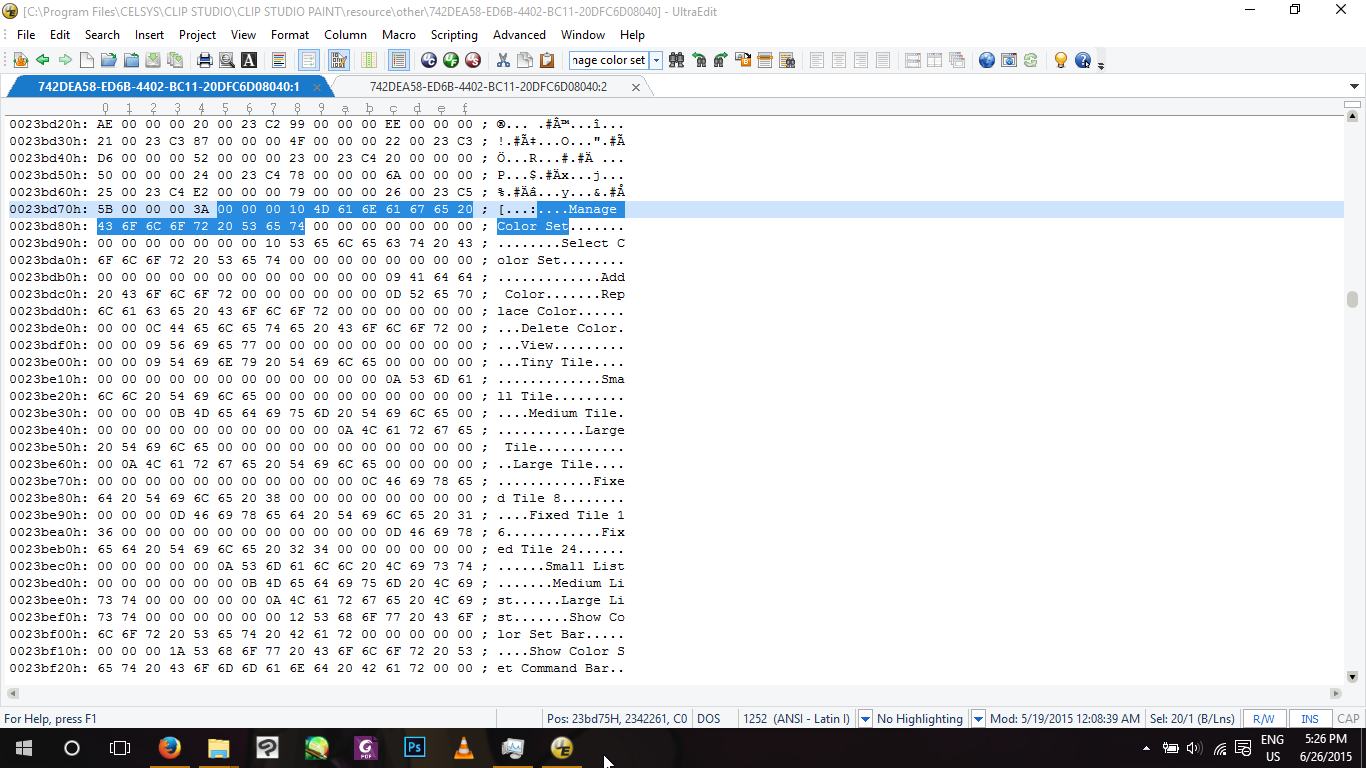Click the DOS line terminator status field
Image resolution: width=1366 pixels, height=768 pixels.
pos(708,718)
